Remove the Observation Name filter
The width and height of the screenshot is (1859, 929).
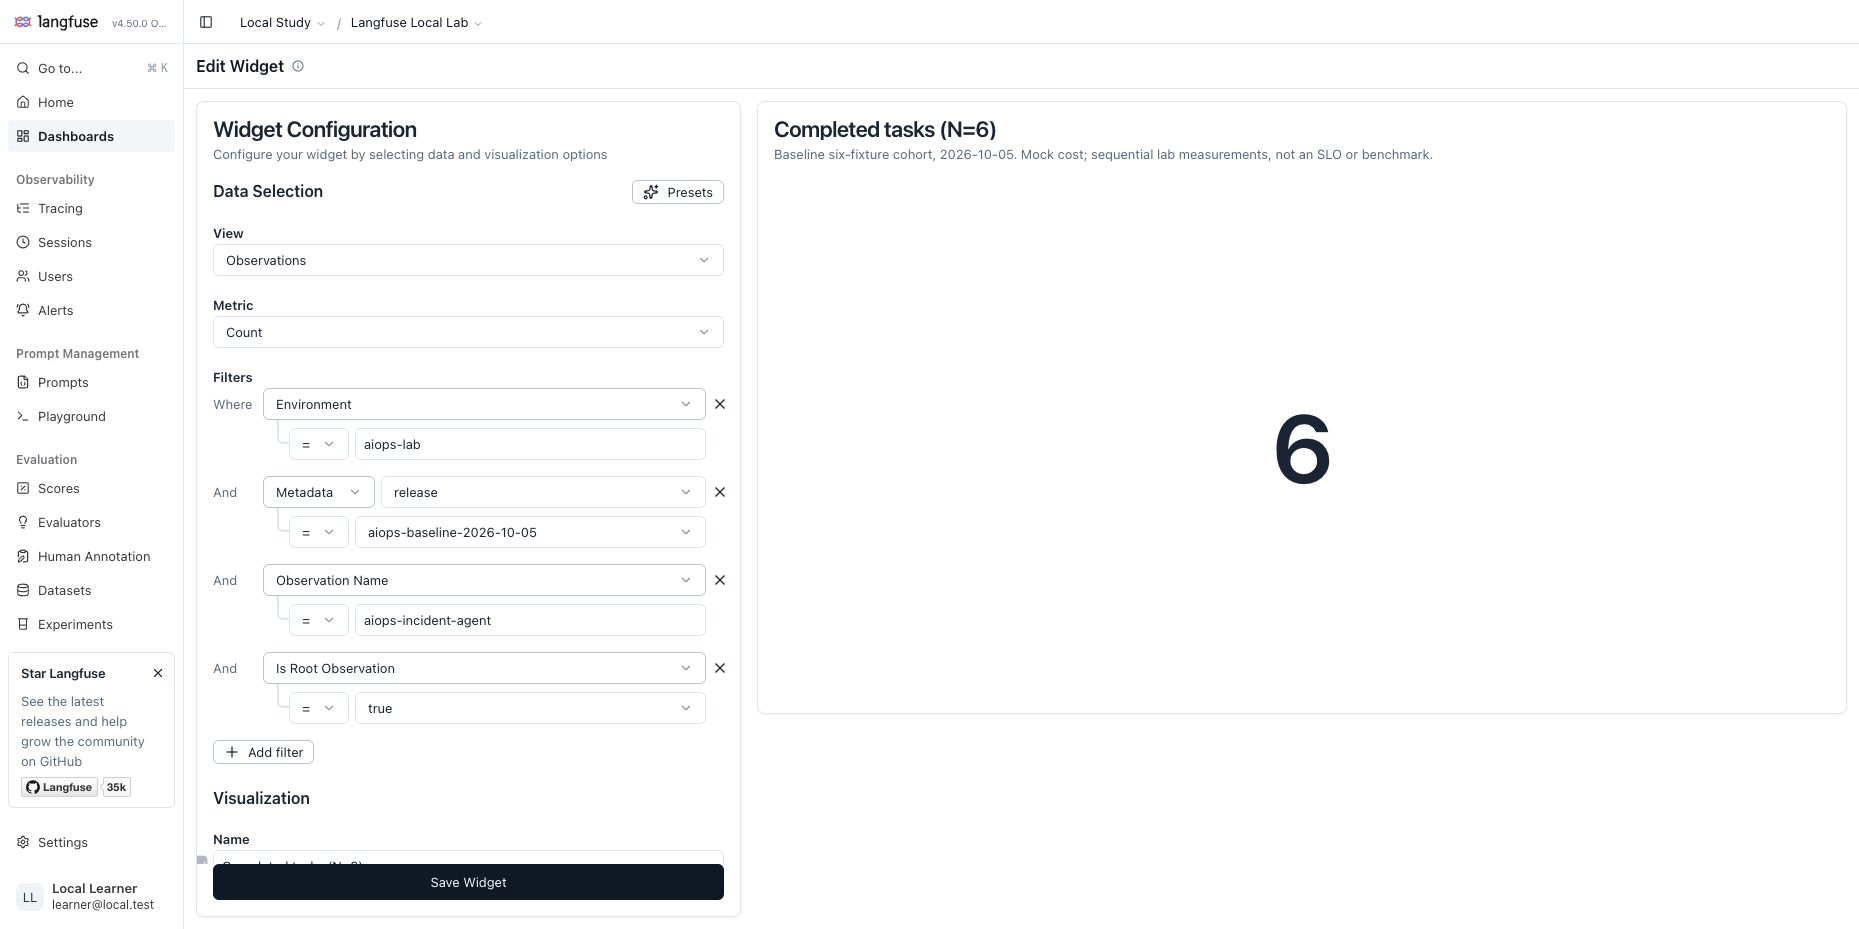[x=720, y=580]
